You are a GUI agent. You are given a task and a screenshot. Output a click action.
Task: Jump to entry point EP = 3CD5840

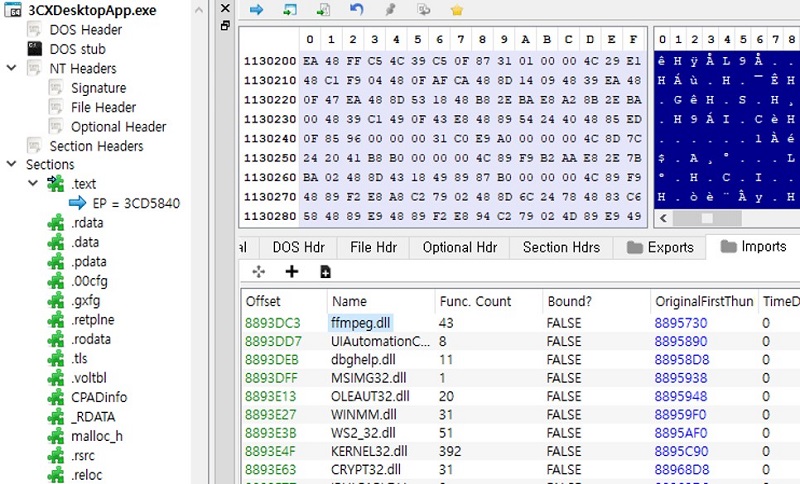[x=136, y=203]
